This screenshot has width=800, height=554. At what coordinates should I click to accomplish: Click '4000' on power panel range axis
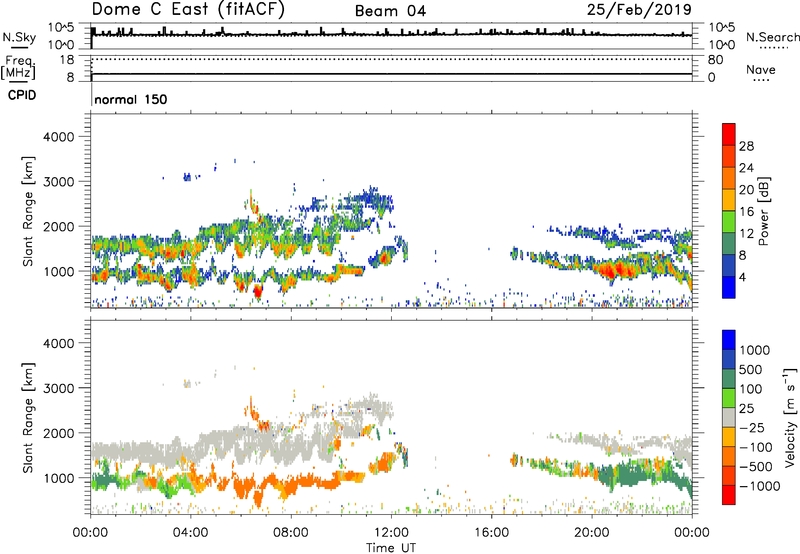click(x=59, y=137)
